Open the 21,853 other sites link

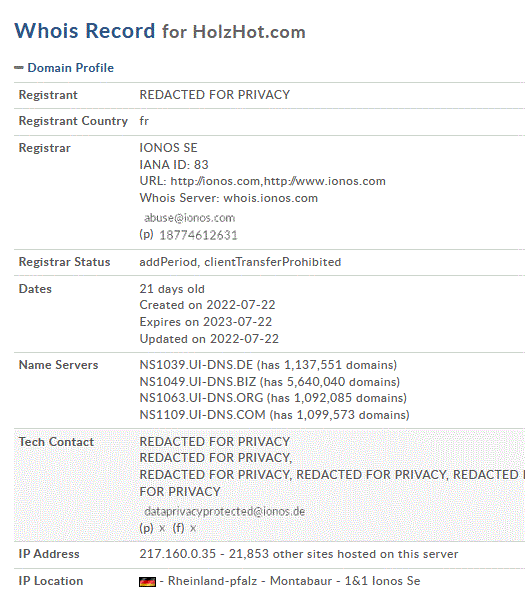[x=248, y=554]
